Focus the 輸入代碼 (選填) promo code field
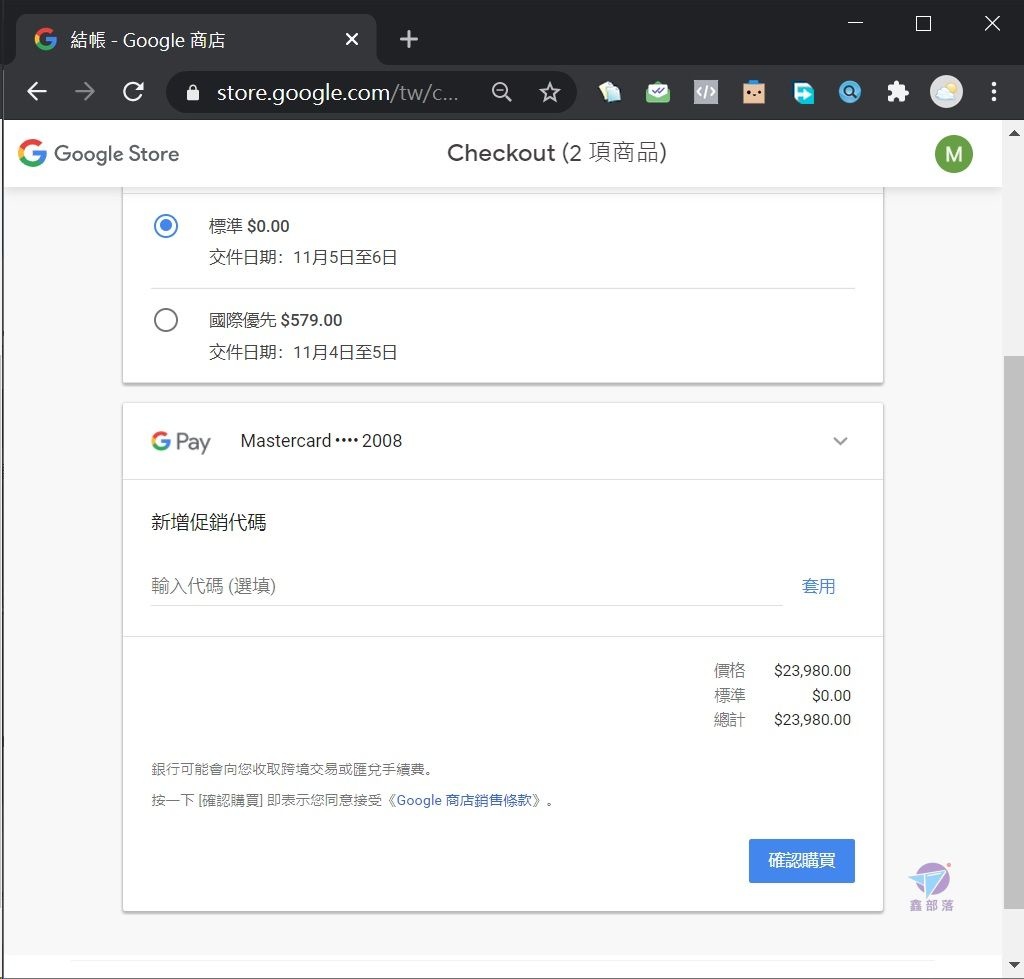 tap(466, 586)
